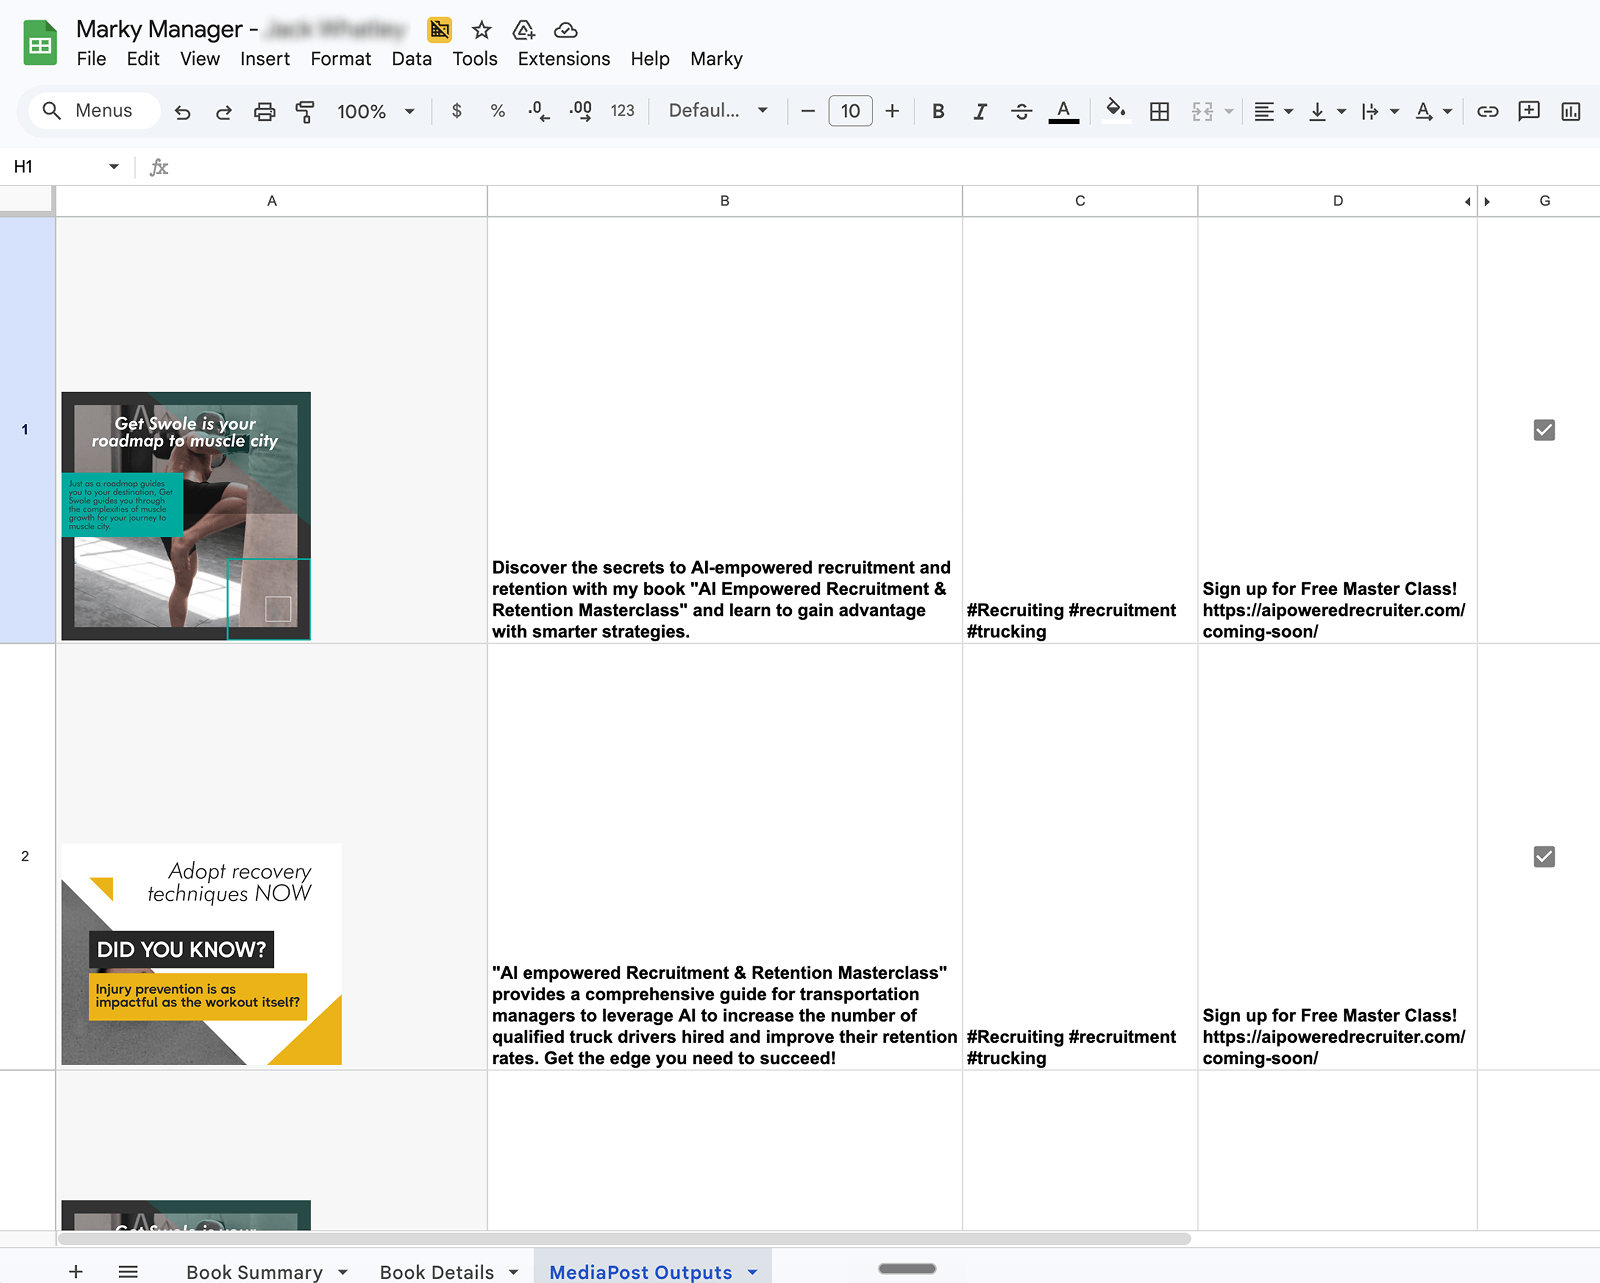Screen dimensions: 1600x1283
Task: Increase decimal places icon
Action: point(580,111)
